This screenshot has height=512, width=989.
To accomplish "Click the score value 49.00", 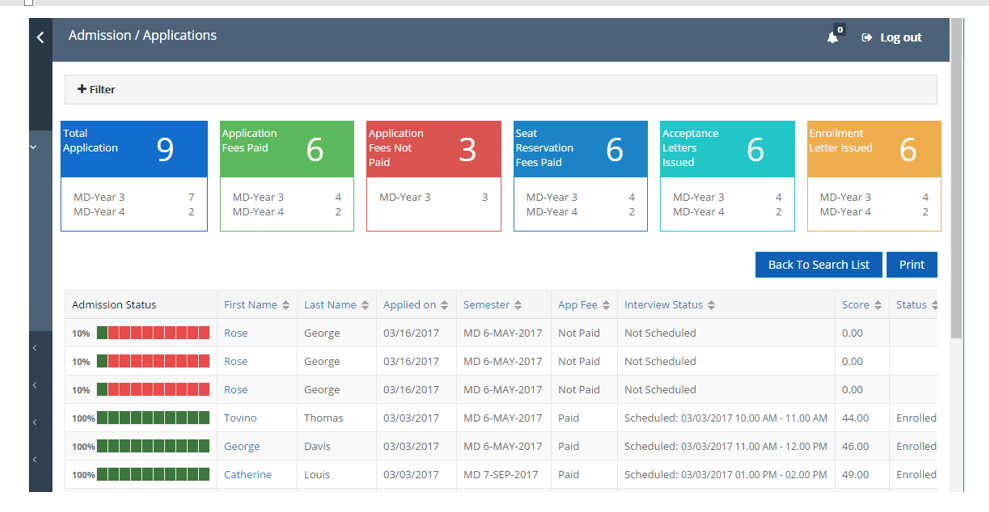I will point(855,475).
